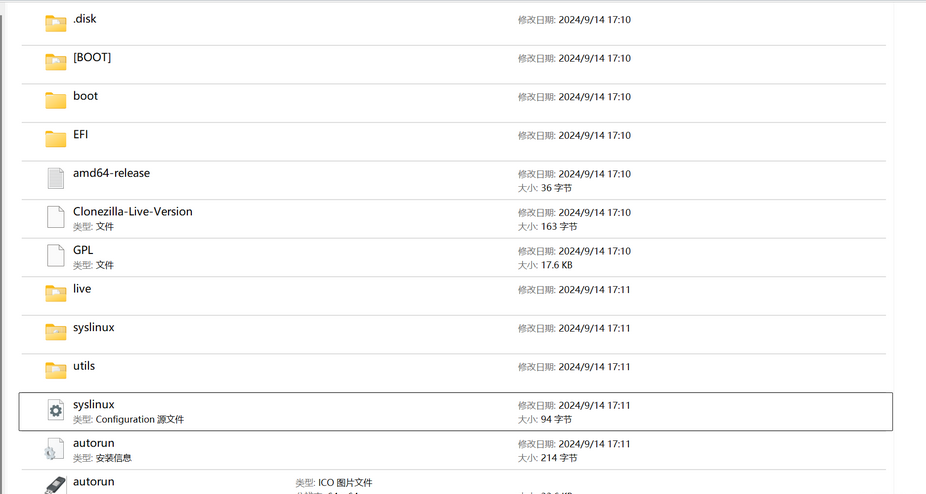
Task: Click the live folder name
Action: click(x=82, y=288)
